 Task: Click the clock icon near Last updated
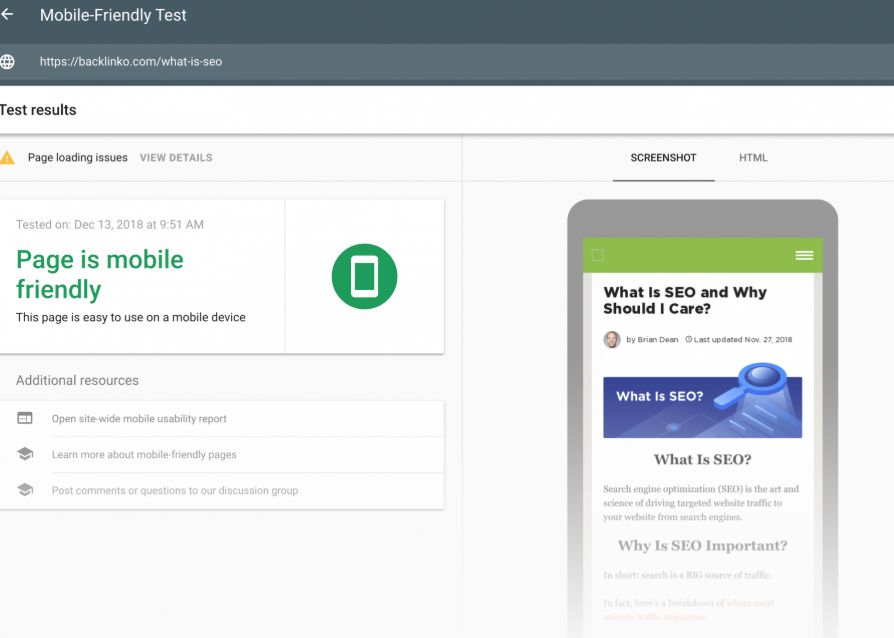688,339
